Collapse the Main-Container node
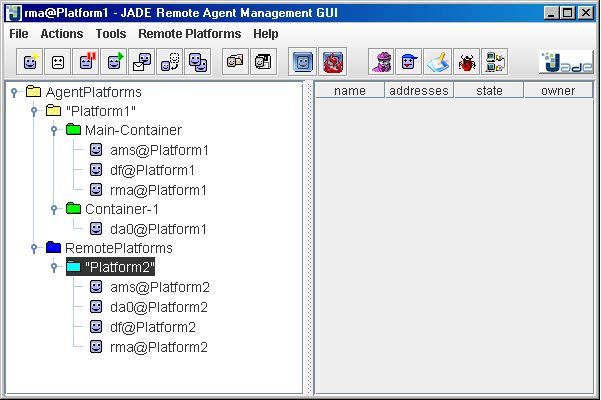601x400 pixels. point(54,130)
